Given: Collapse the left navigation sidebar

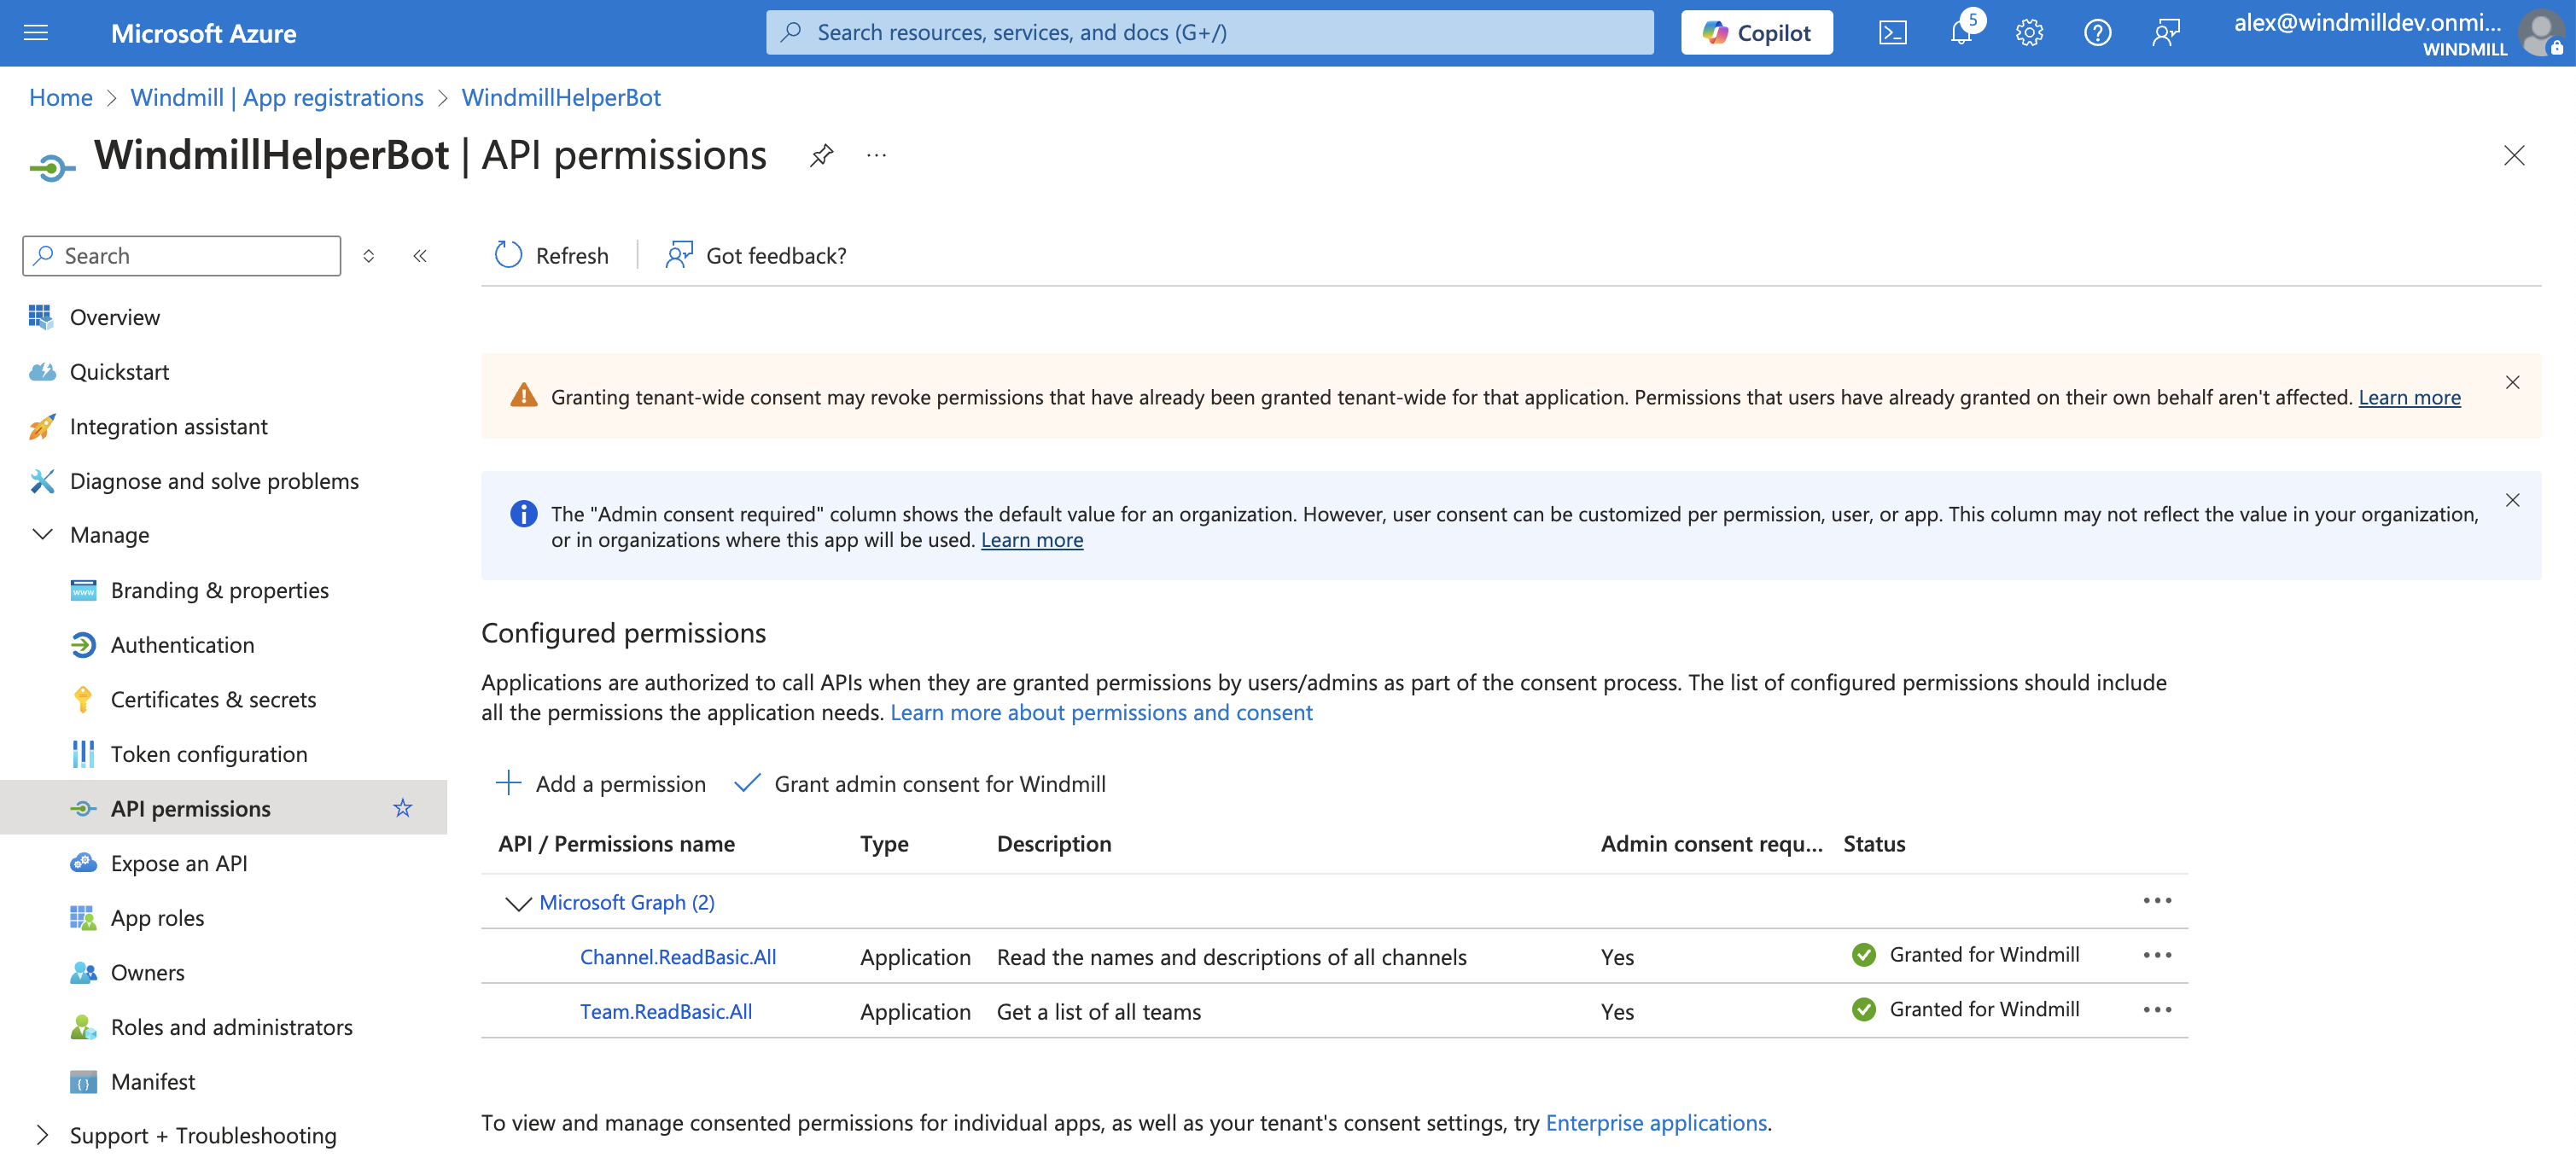Looking at the screenshot, I should click(420, 255).
